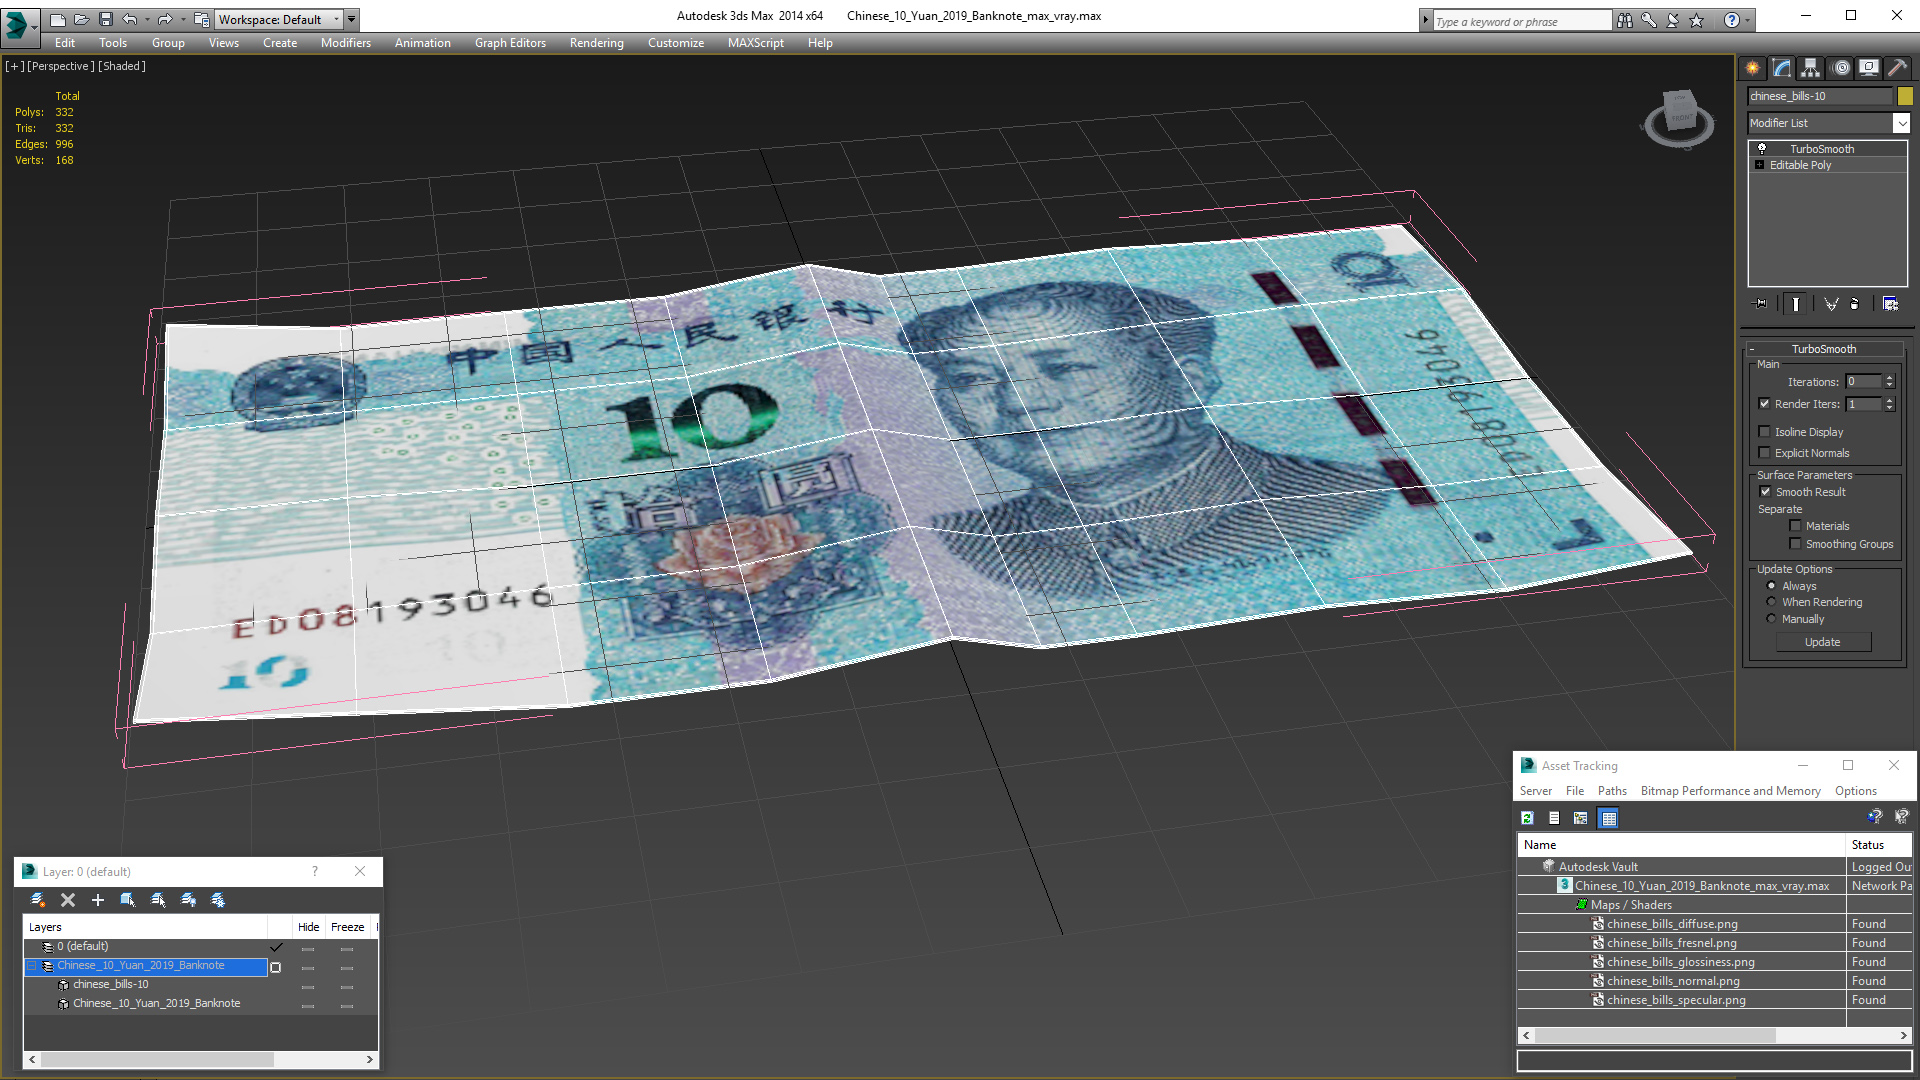Screen dimensions: 1920x1080
Task: Toggle the Render Iters checkbox
Action: [1764, 404]
